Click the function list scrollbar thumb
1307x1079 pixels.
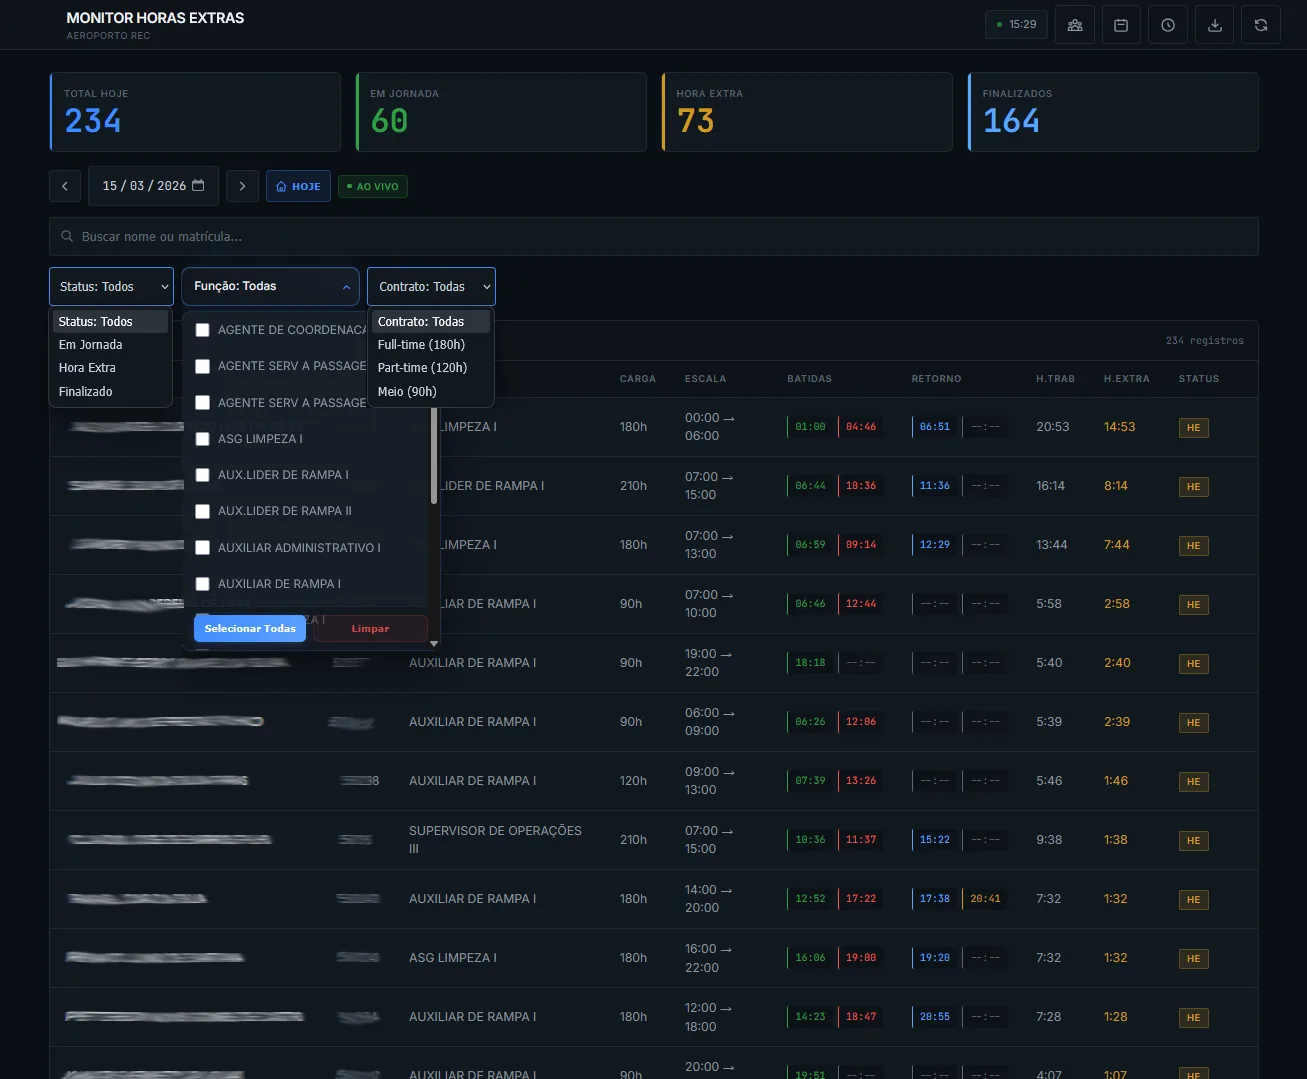(x=434, y=455)
